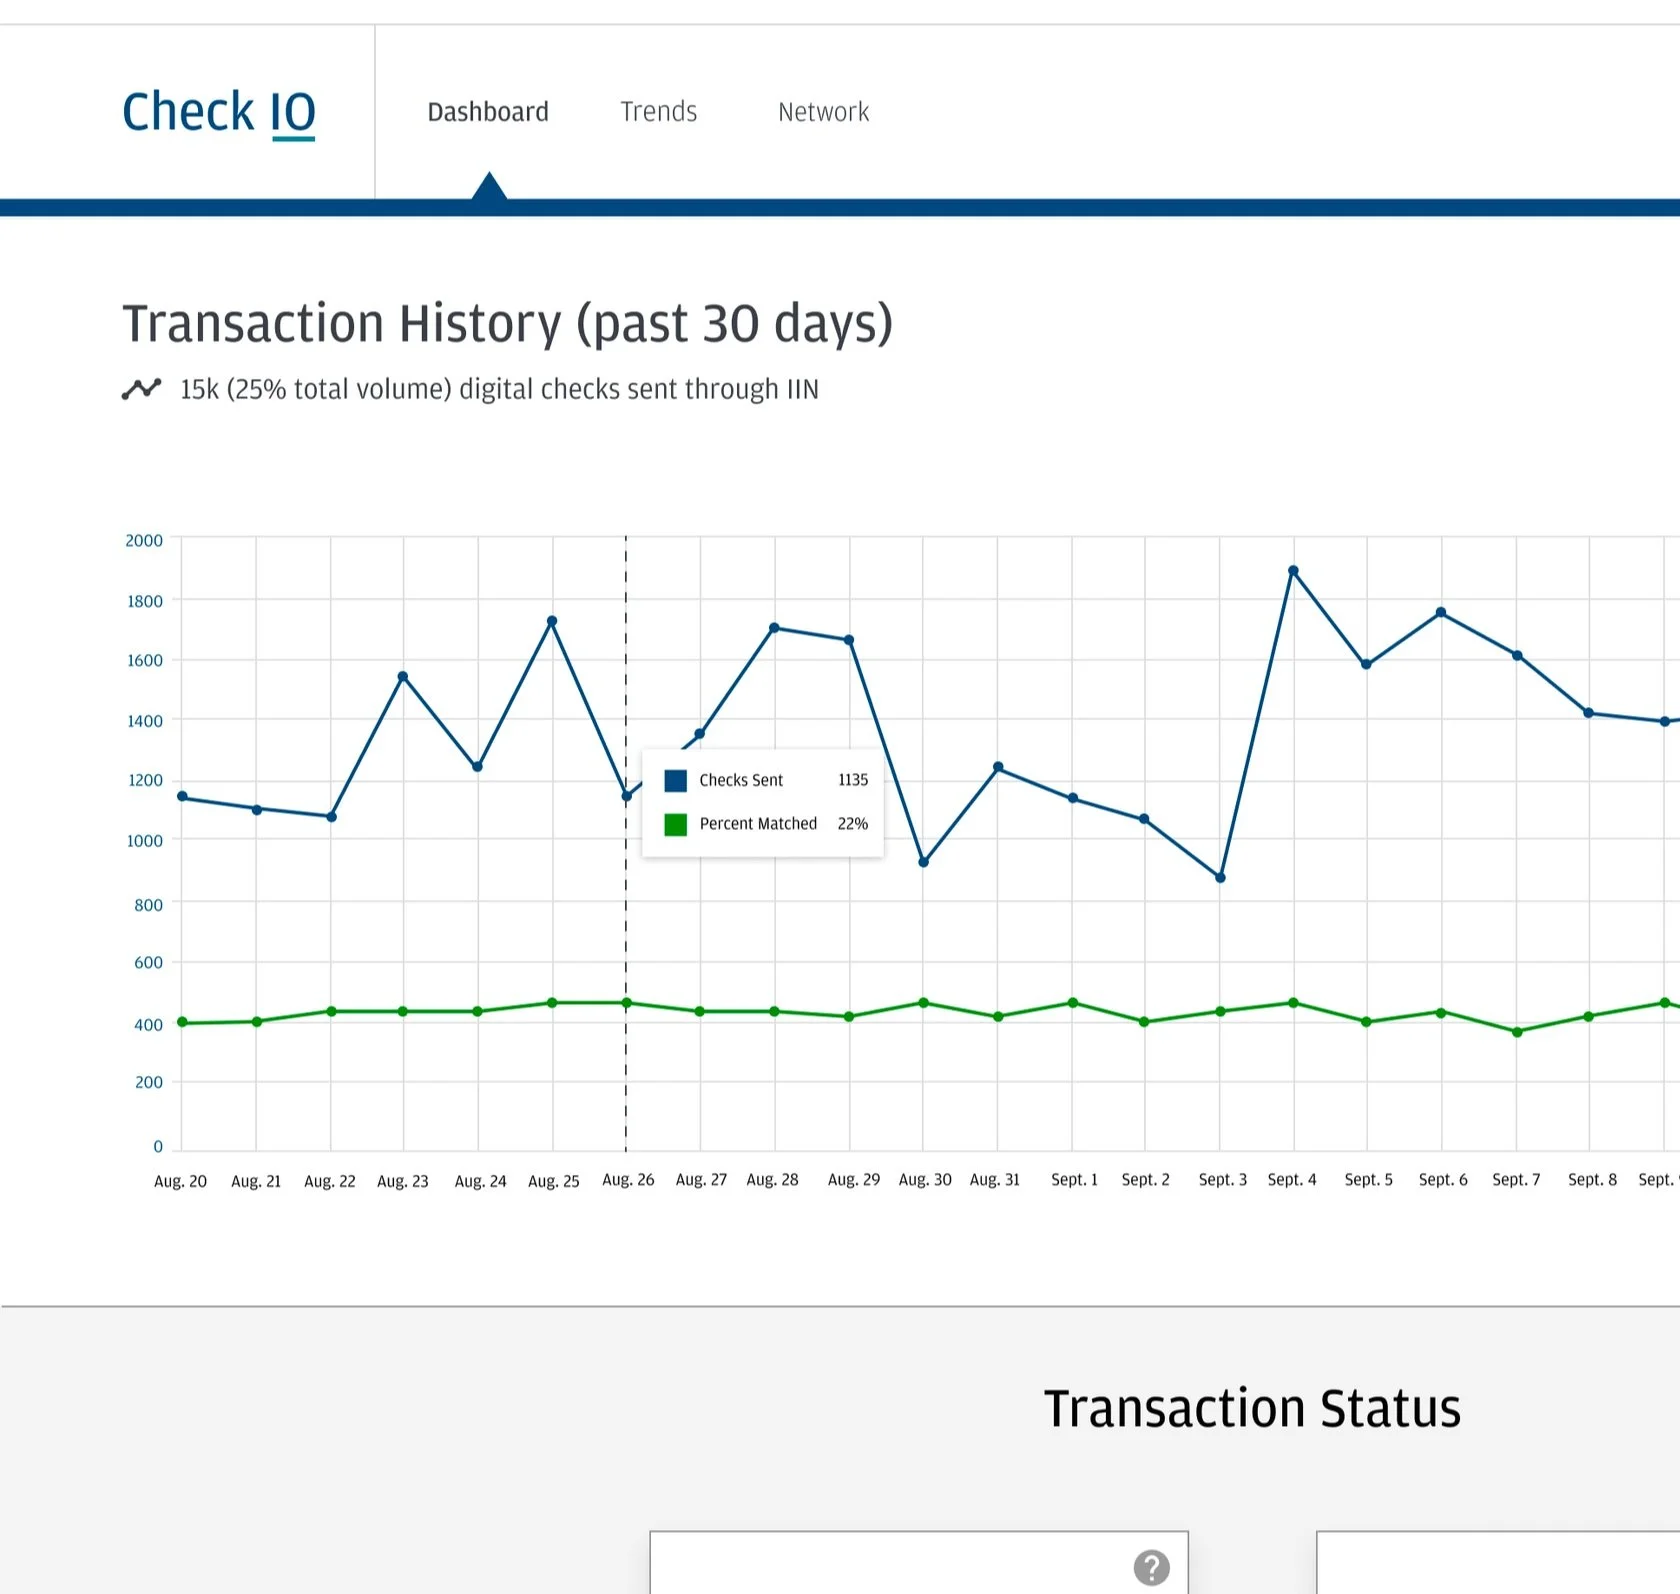The width and height of the screenshot is (1680, 1594).
Task: Click the Aug. 20 green data point
Action: (x=182, y=1022)
